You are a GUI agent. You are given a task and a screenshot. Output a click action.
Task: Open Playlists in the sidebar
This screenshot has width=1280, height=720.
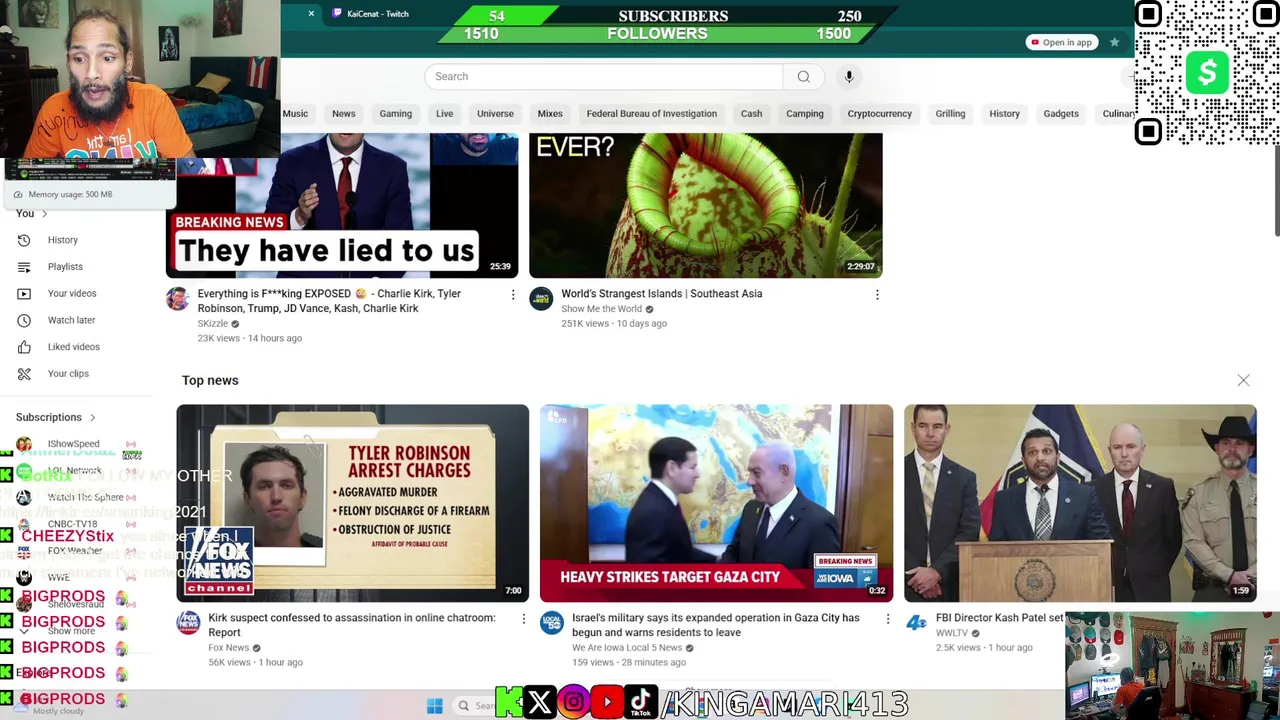click(x=65, y=267)
